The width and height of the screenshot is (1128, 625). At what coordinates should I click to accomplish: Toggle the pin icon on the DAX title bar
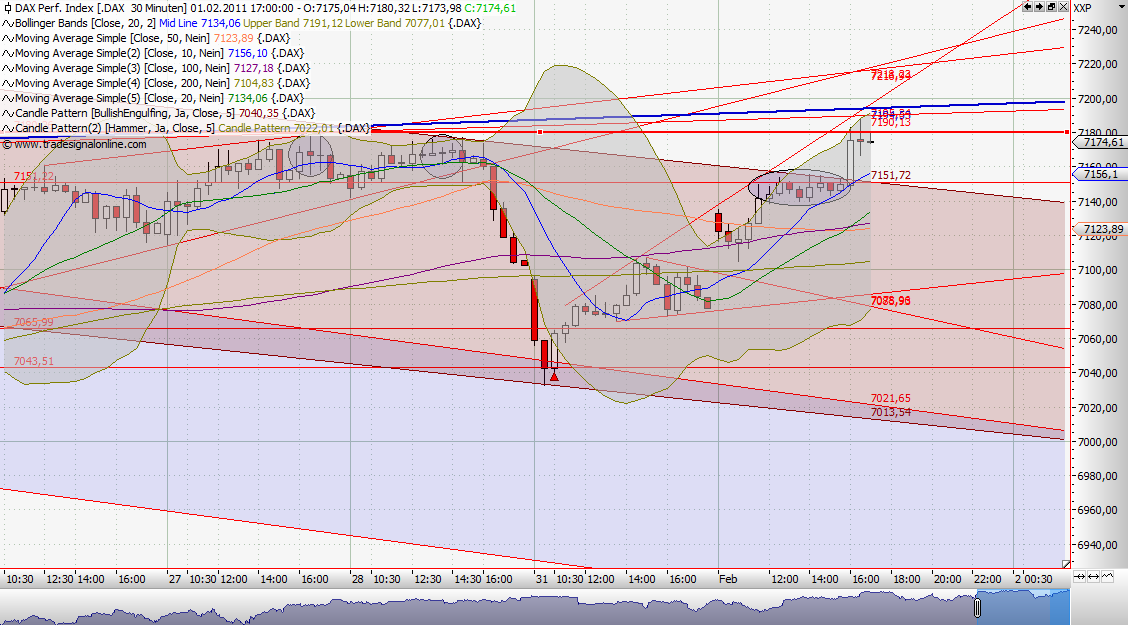(8, 8)
